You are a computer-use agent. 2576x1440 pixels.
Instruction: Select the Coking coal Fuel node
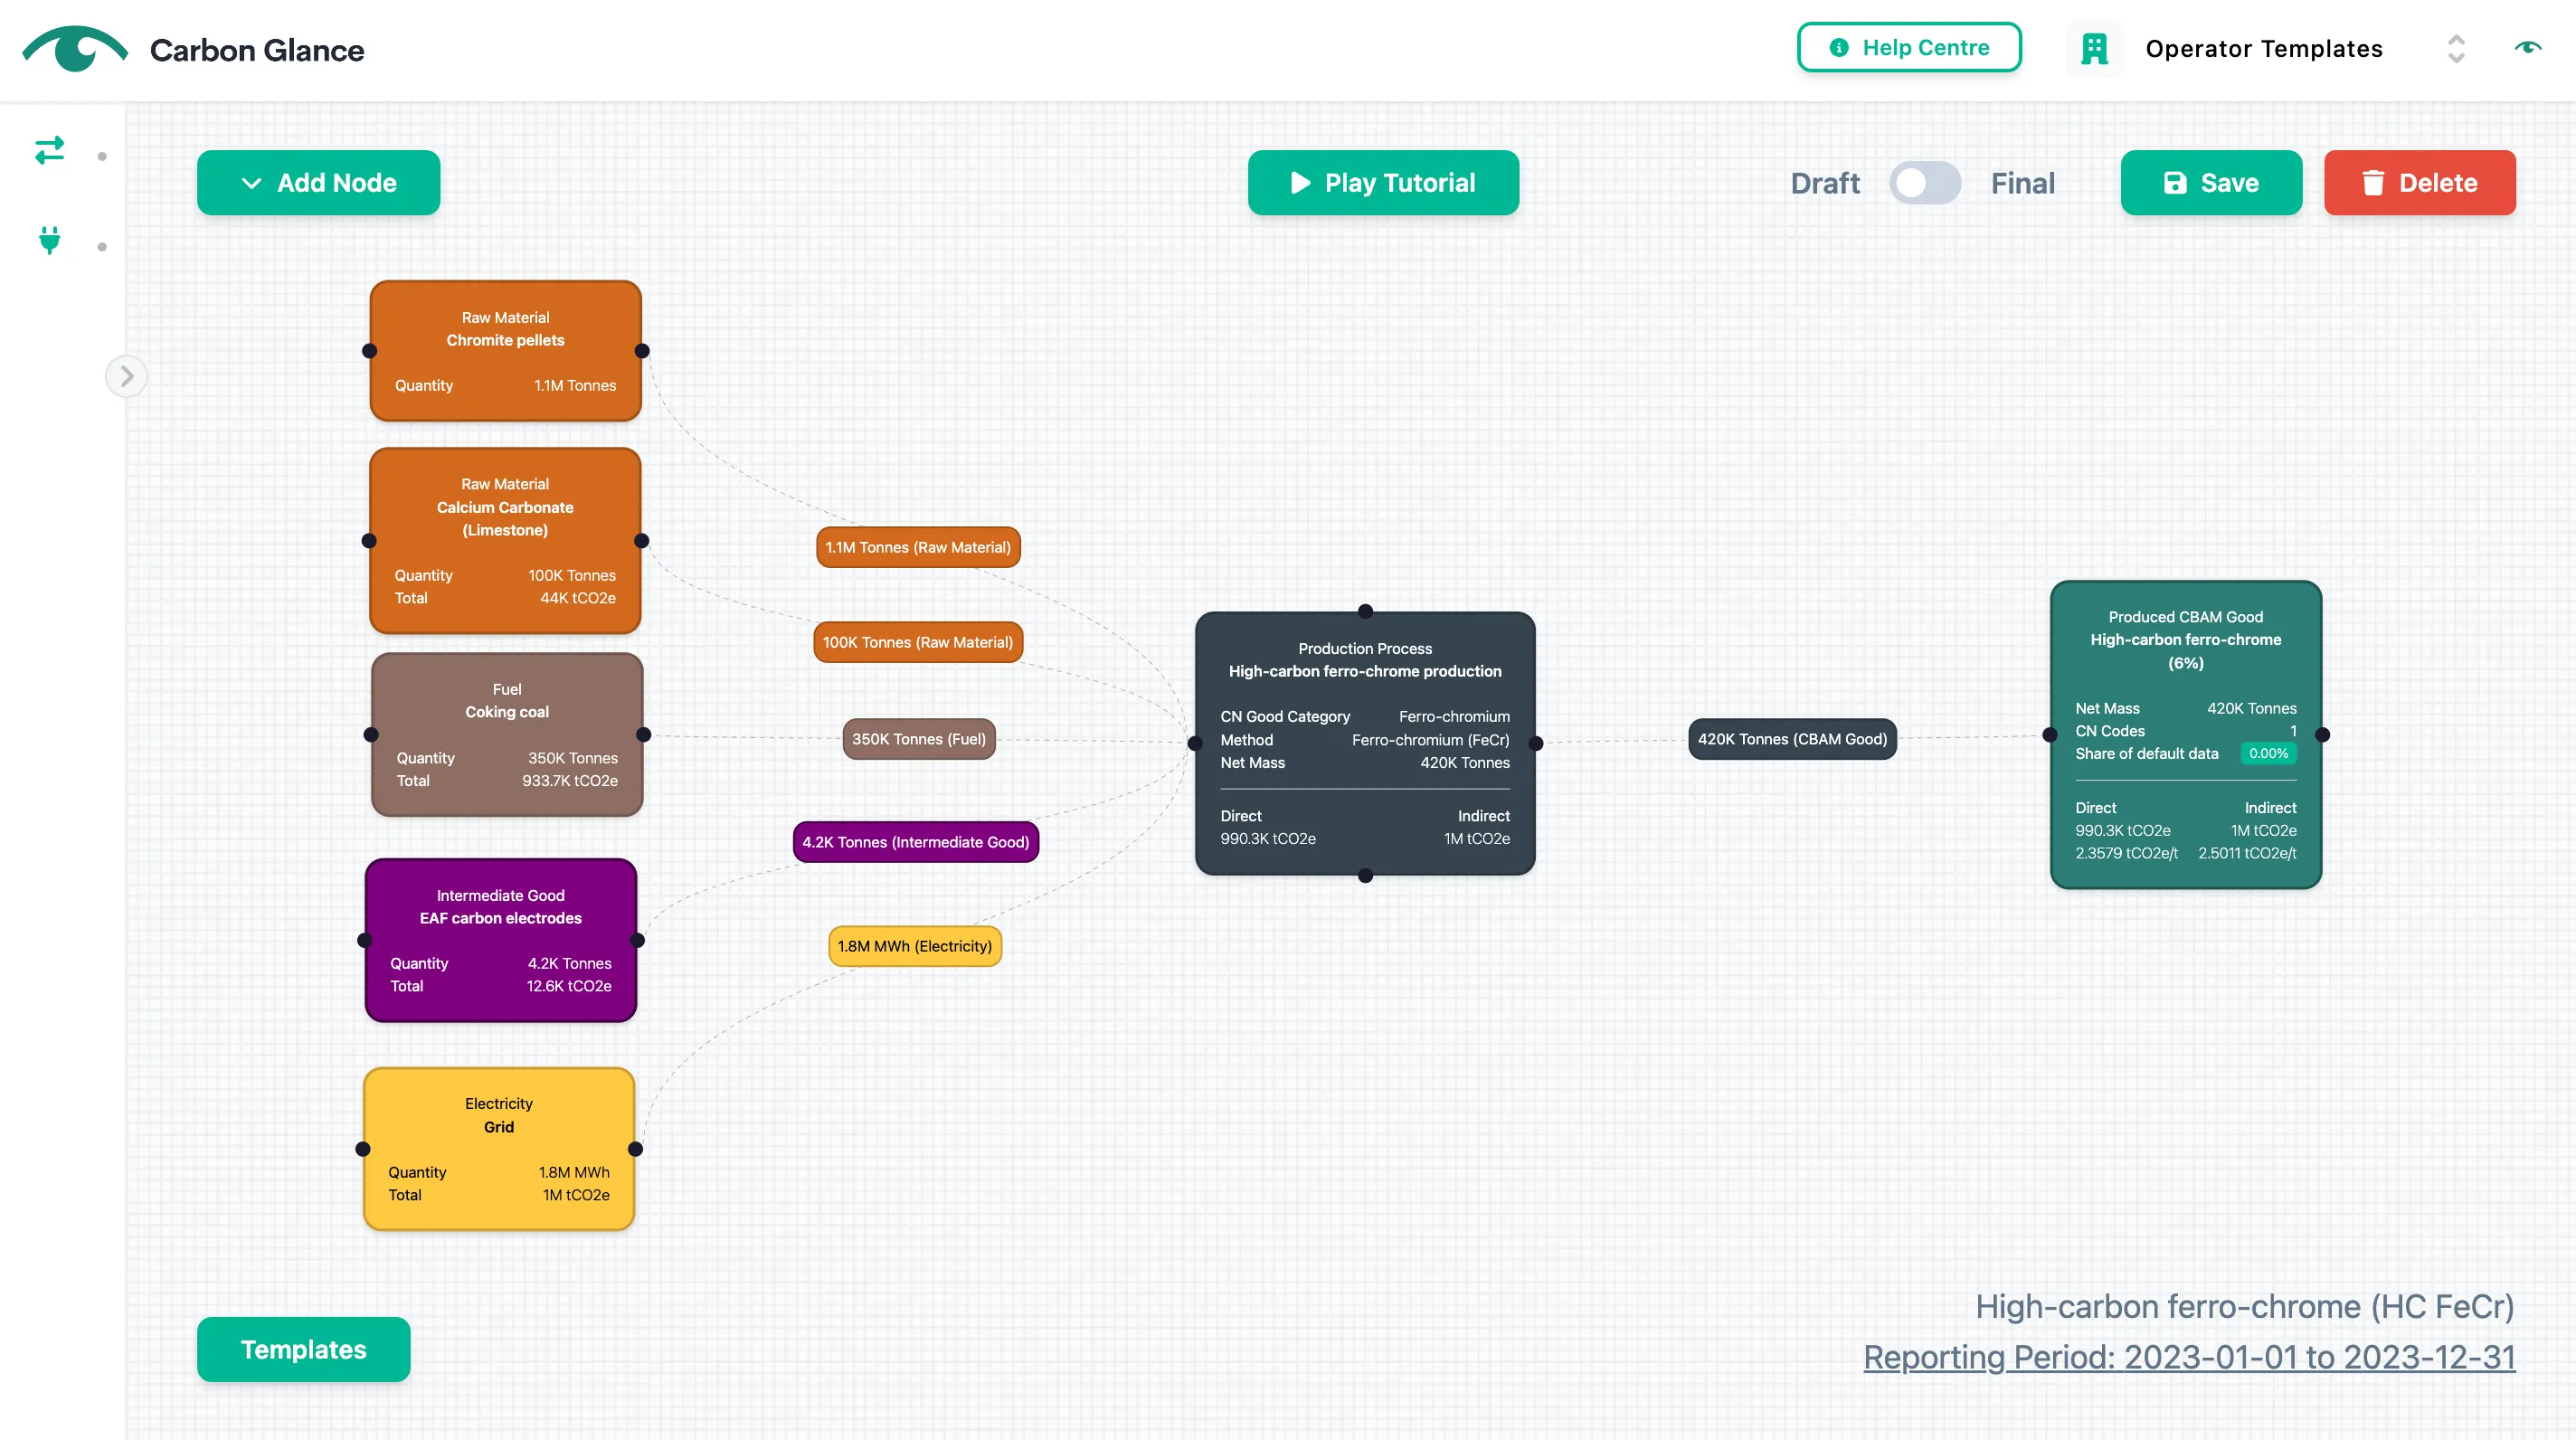pos(506,735)
